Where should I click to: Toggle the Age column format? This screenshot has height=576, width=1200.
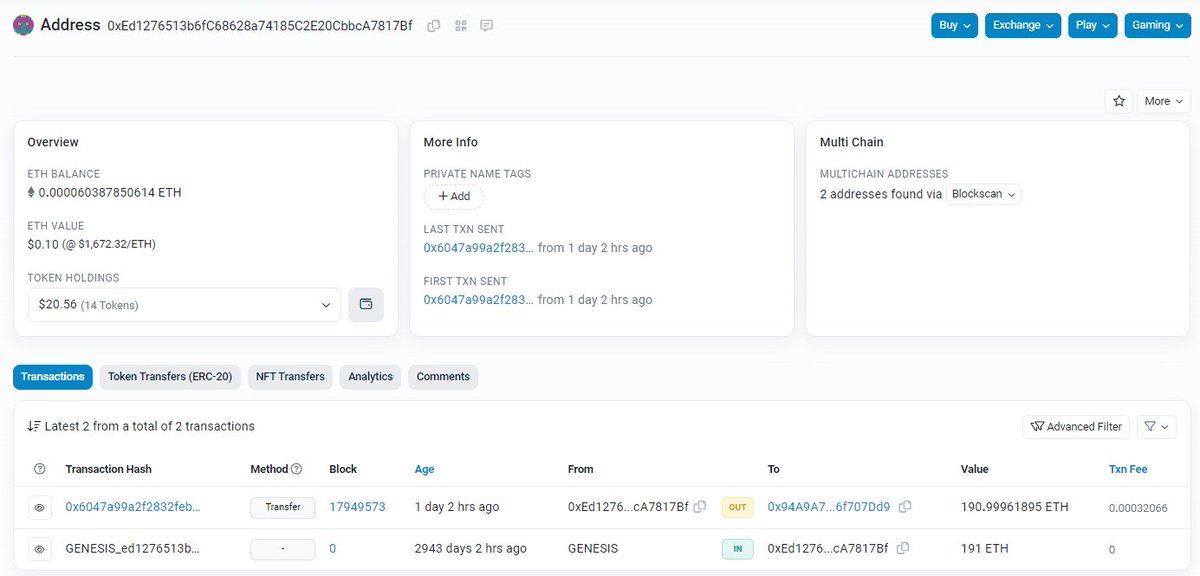point(424,469)
